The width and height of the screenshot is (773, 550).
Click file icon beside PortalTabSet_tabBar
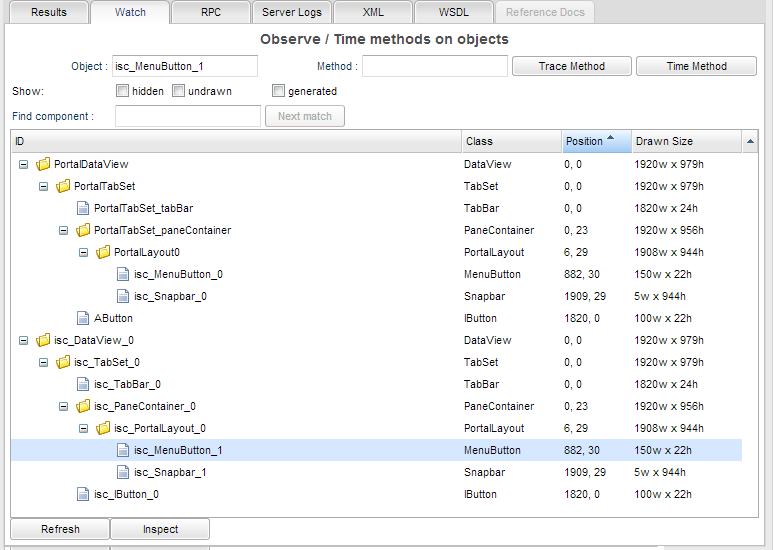83,208
